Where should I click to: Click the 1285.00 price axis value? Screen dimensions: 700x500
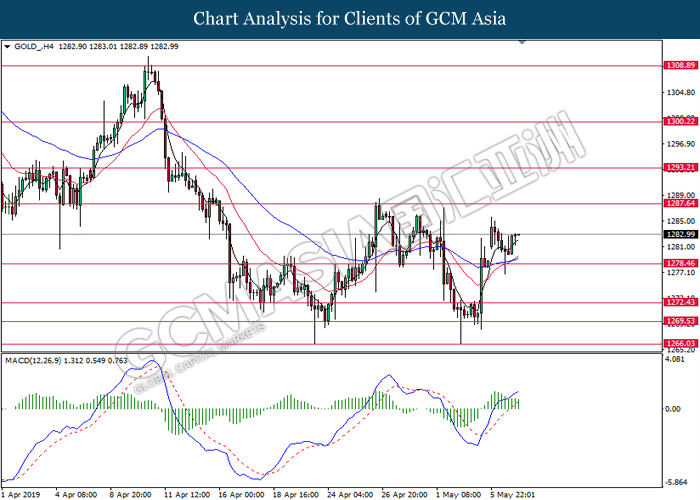681,221
